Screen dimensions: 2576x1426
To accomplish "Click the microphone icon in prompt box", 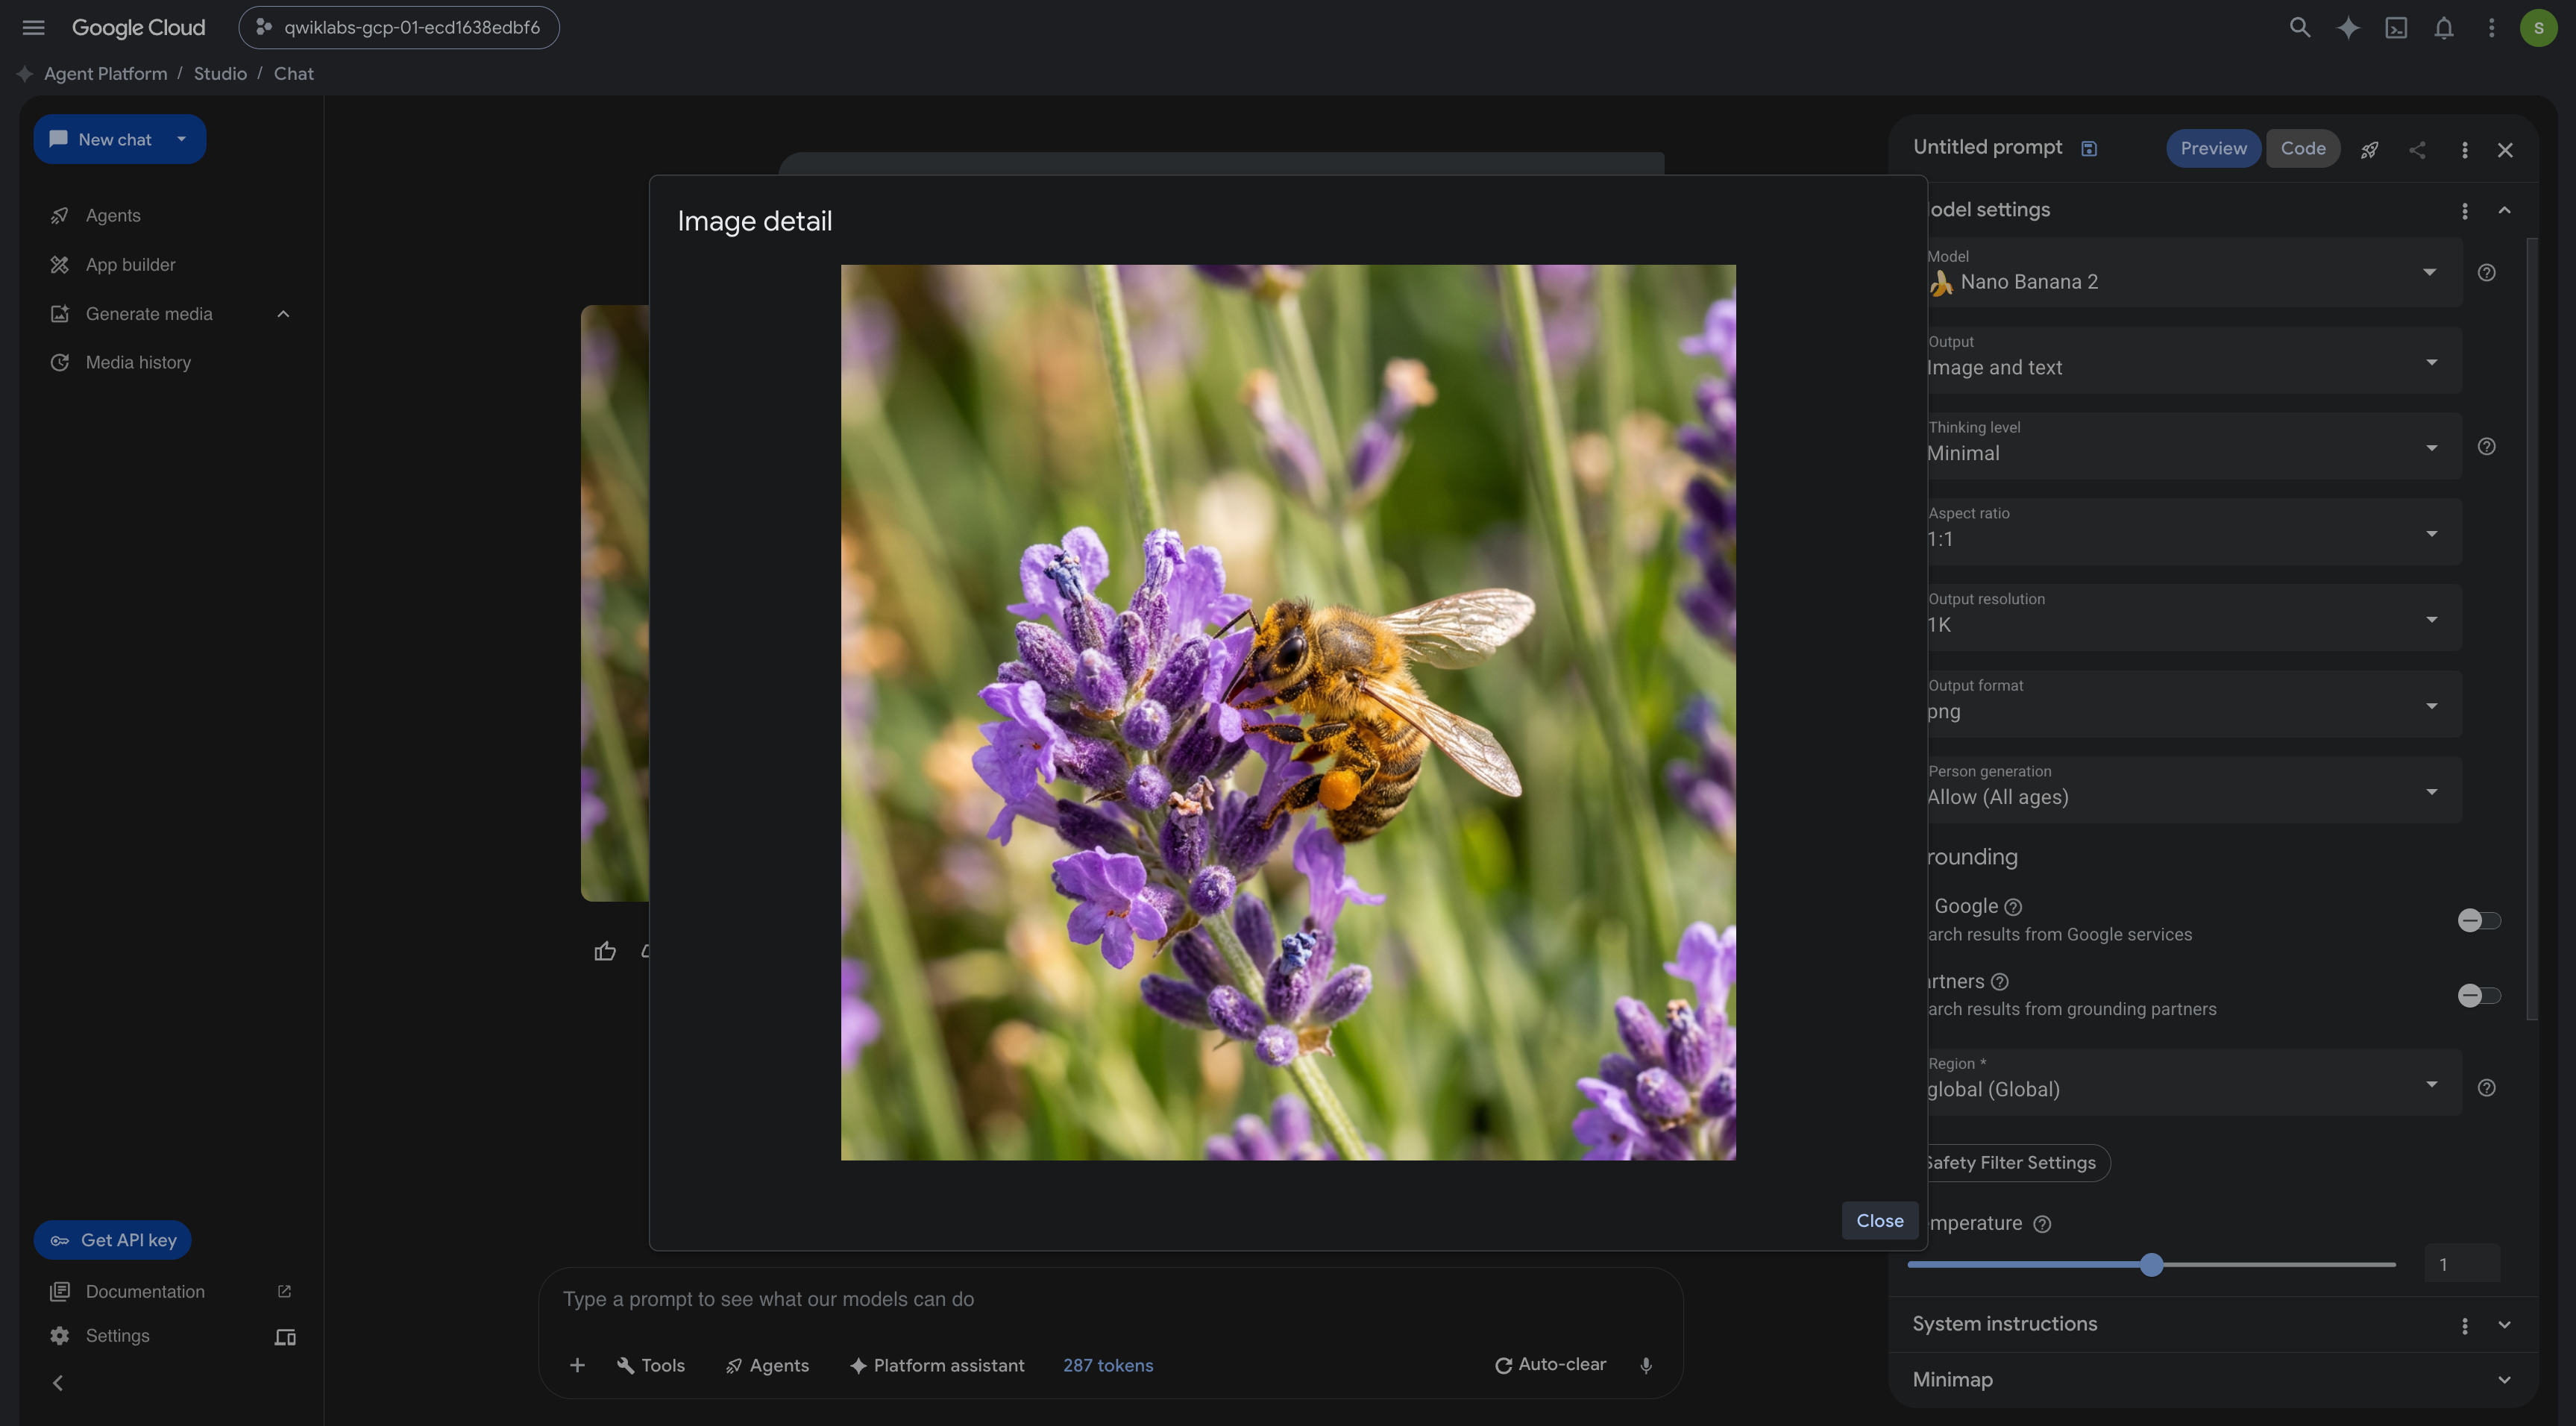I will coord(1646,1366).
